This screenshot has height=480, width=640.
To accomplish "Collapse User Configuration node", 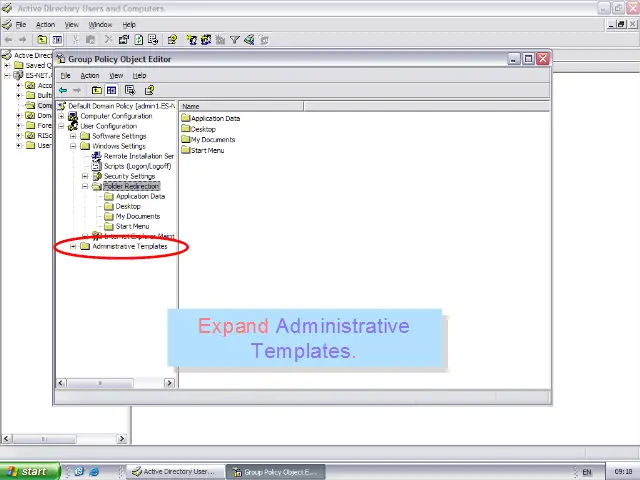I will click(61, 126).
